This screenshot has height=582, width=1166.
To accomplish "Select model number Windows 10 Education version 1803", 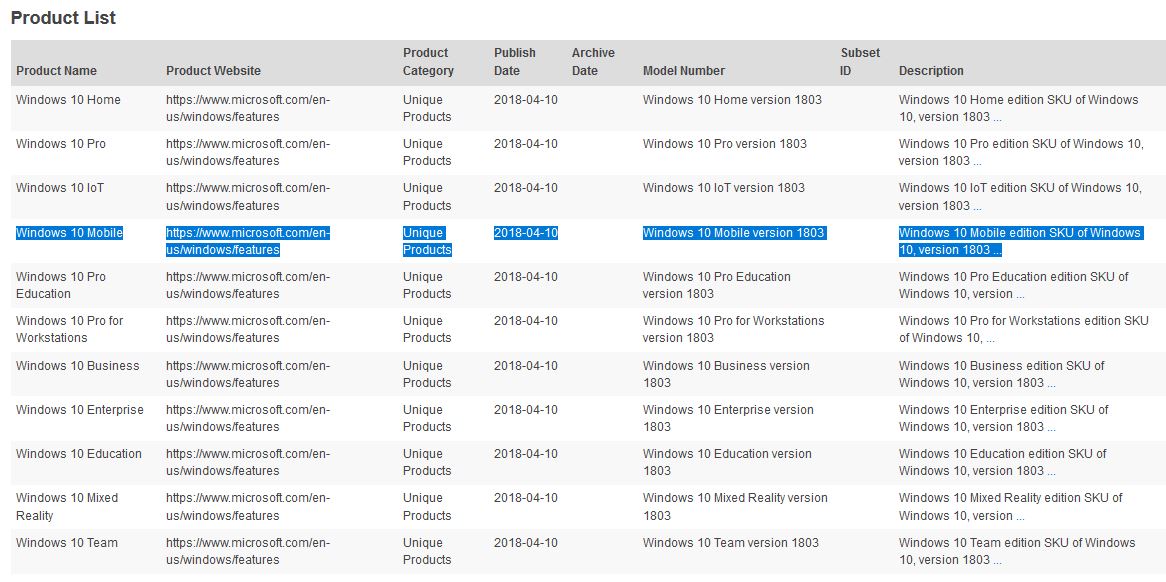I will coord(727,462).
